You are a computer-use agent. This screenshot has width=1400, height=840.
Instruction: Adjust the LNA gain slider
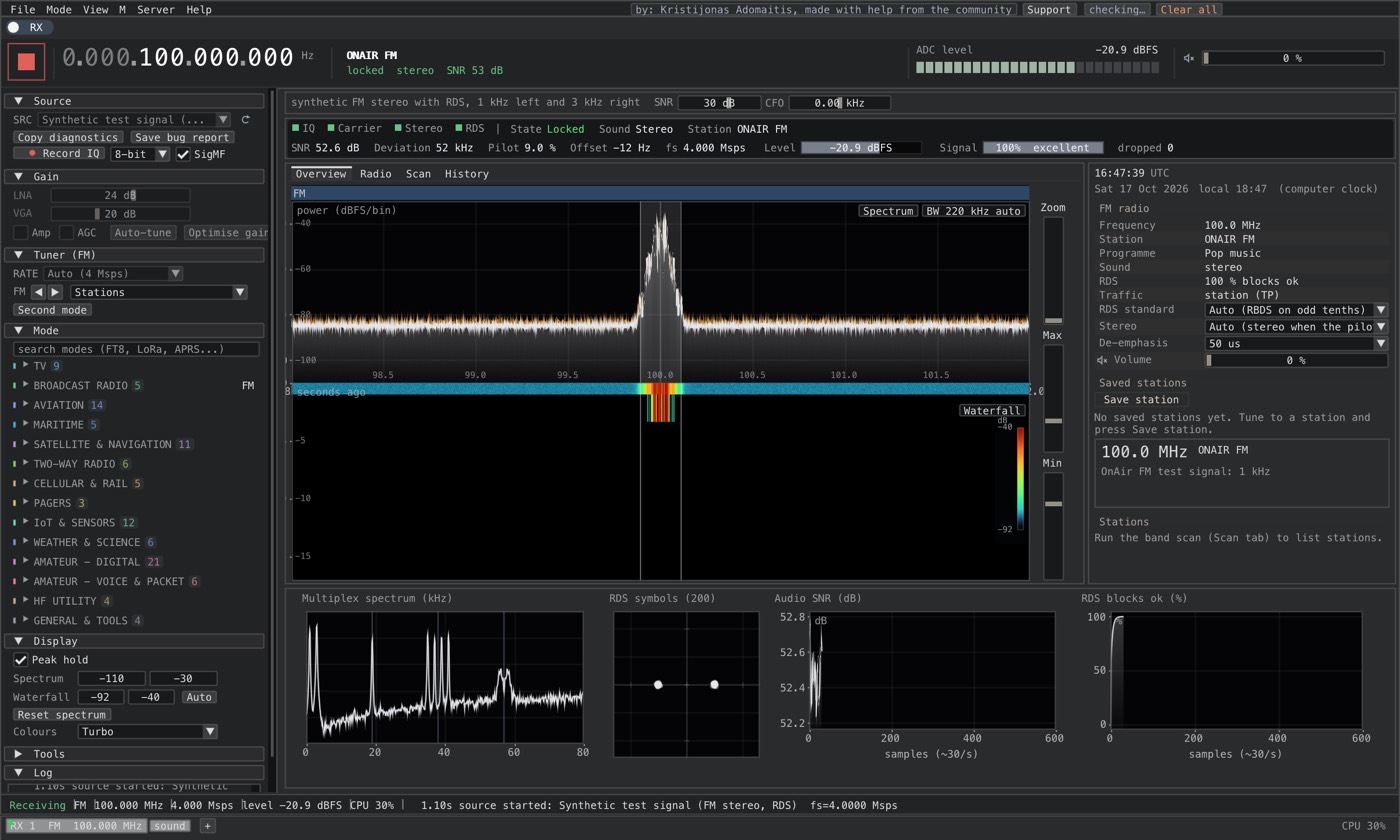tap(120, 195)
